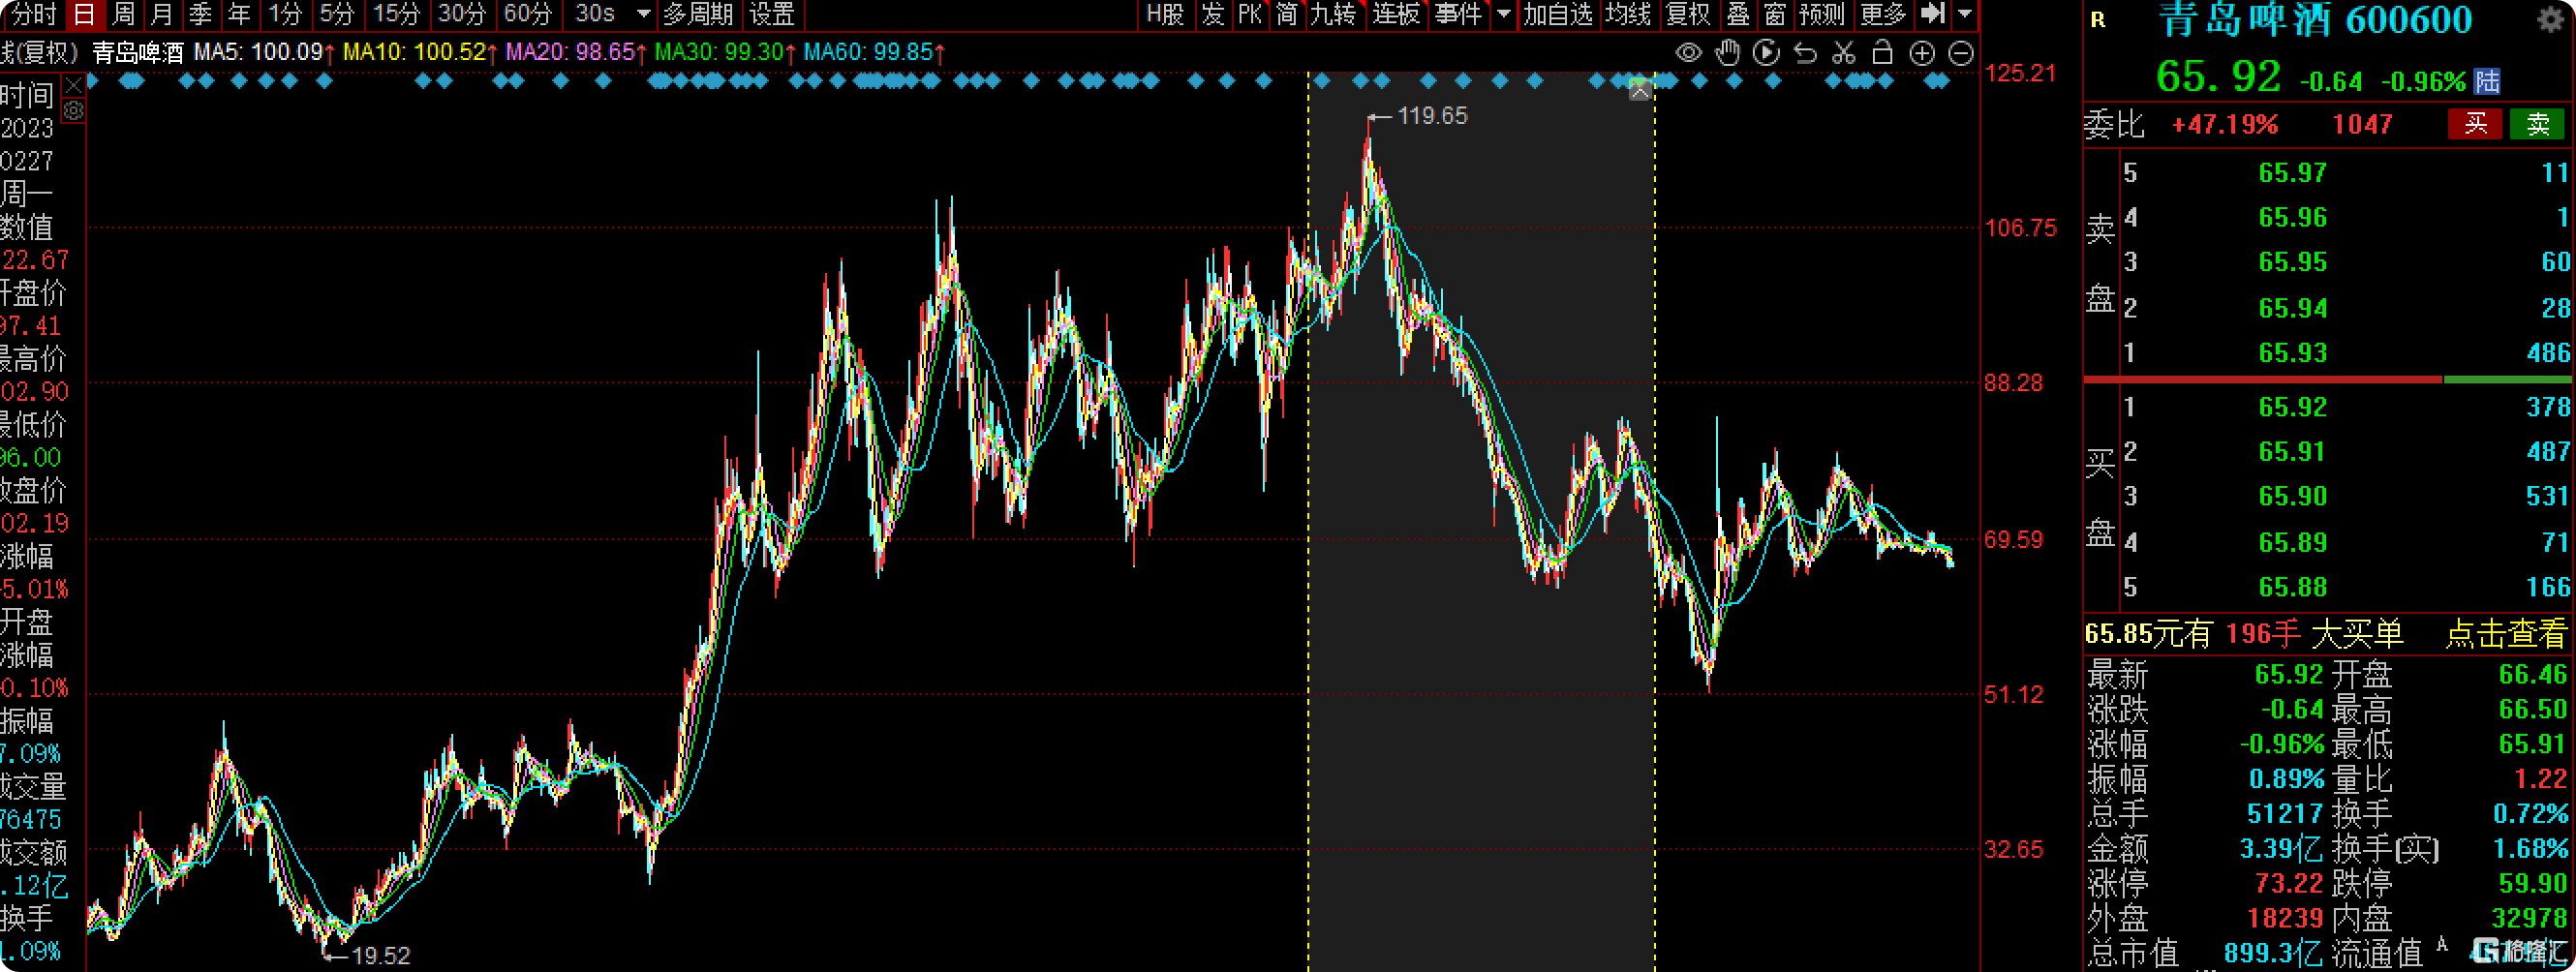2576x972 pixels.
Task: Close the left data info panel
Action: 73,86
